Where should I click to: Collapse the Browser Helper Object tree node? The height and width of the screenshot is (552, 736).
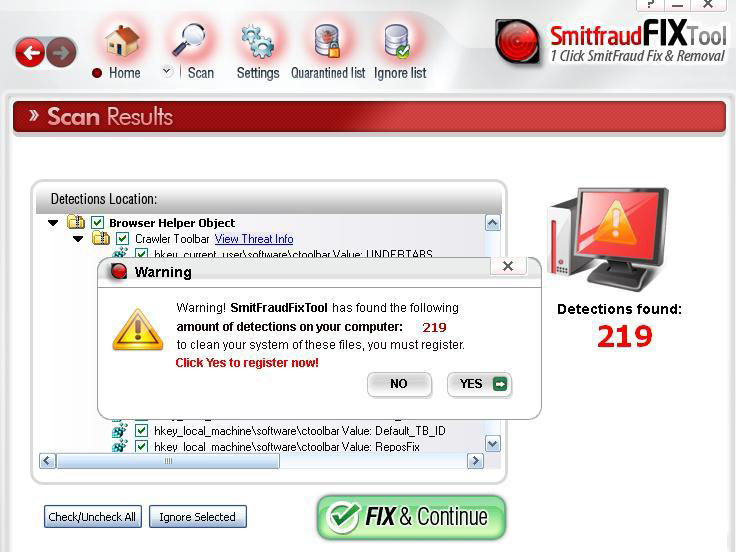pyautogui.click(x=53, y=222)
